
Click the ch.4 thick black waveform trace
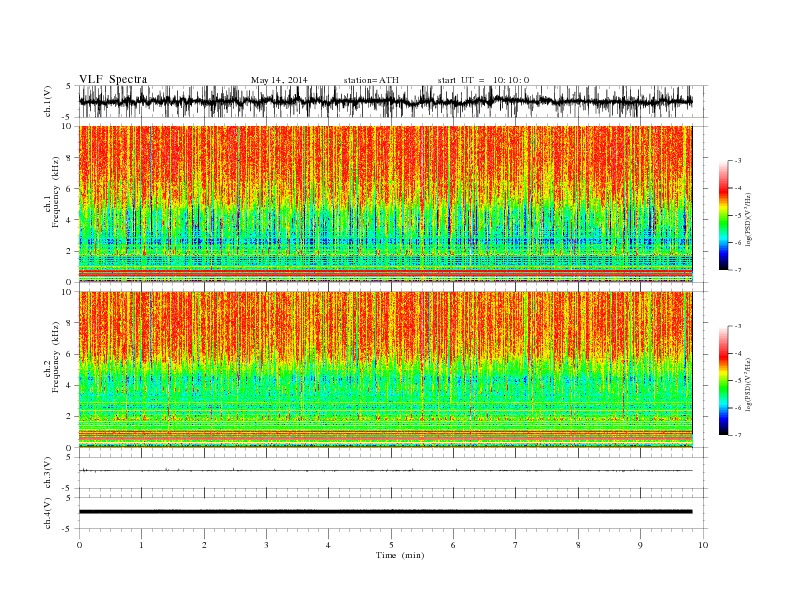(x=385, y=512)
